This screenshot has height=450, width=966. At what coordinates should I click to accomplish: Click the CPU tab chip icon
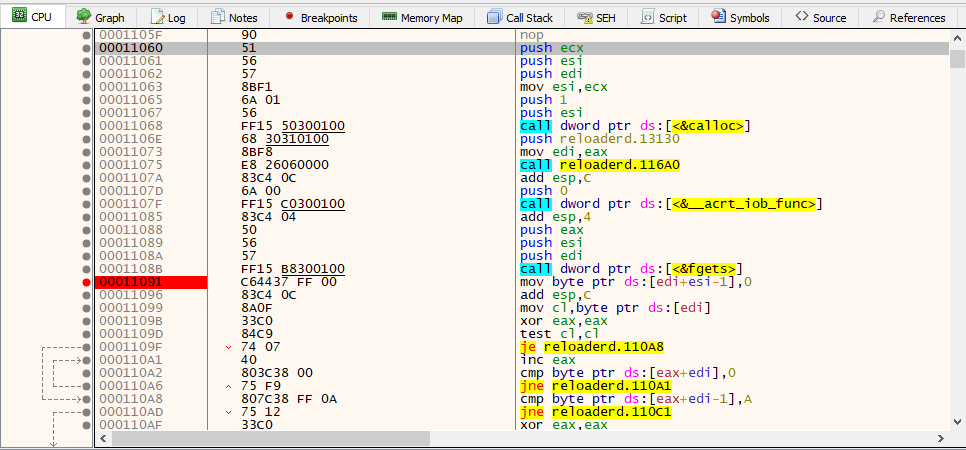pyautogui.click(x=19, y=16)
